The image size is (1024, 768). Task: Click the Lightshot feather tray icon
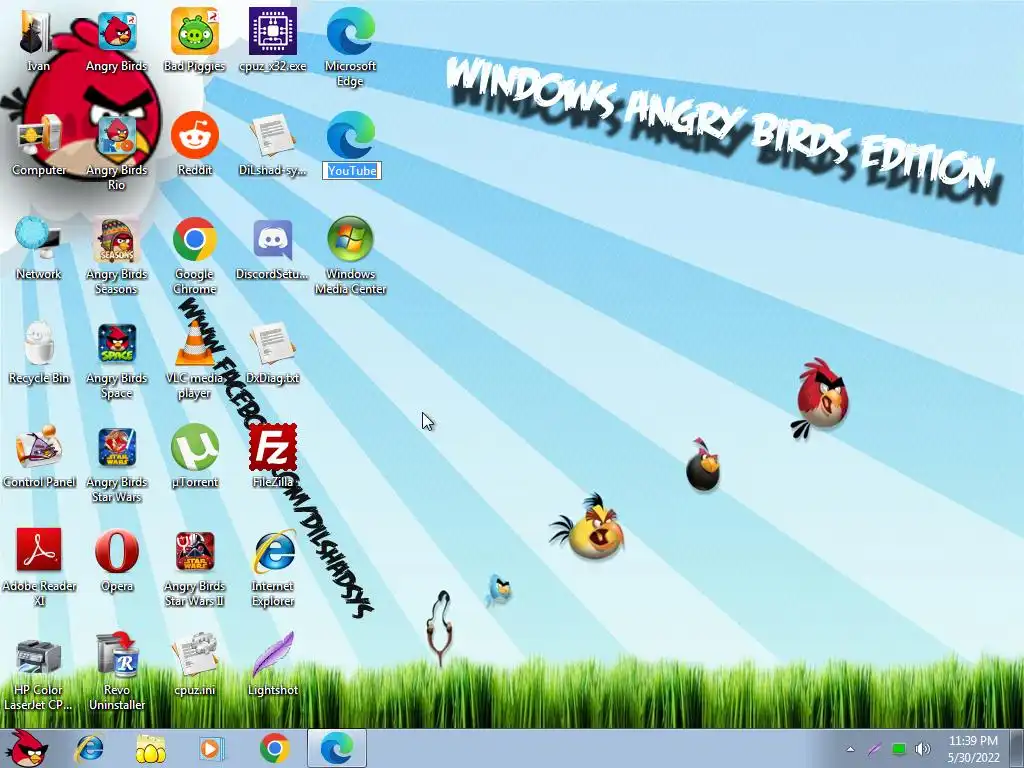point(875,749)
